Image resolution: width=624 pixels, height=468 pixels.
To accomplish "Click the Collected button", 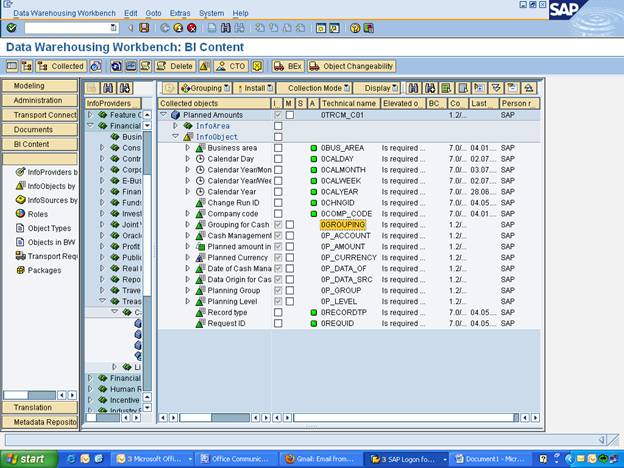I will click(61, 66).
